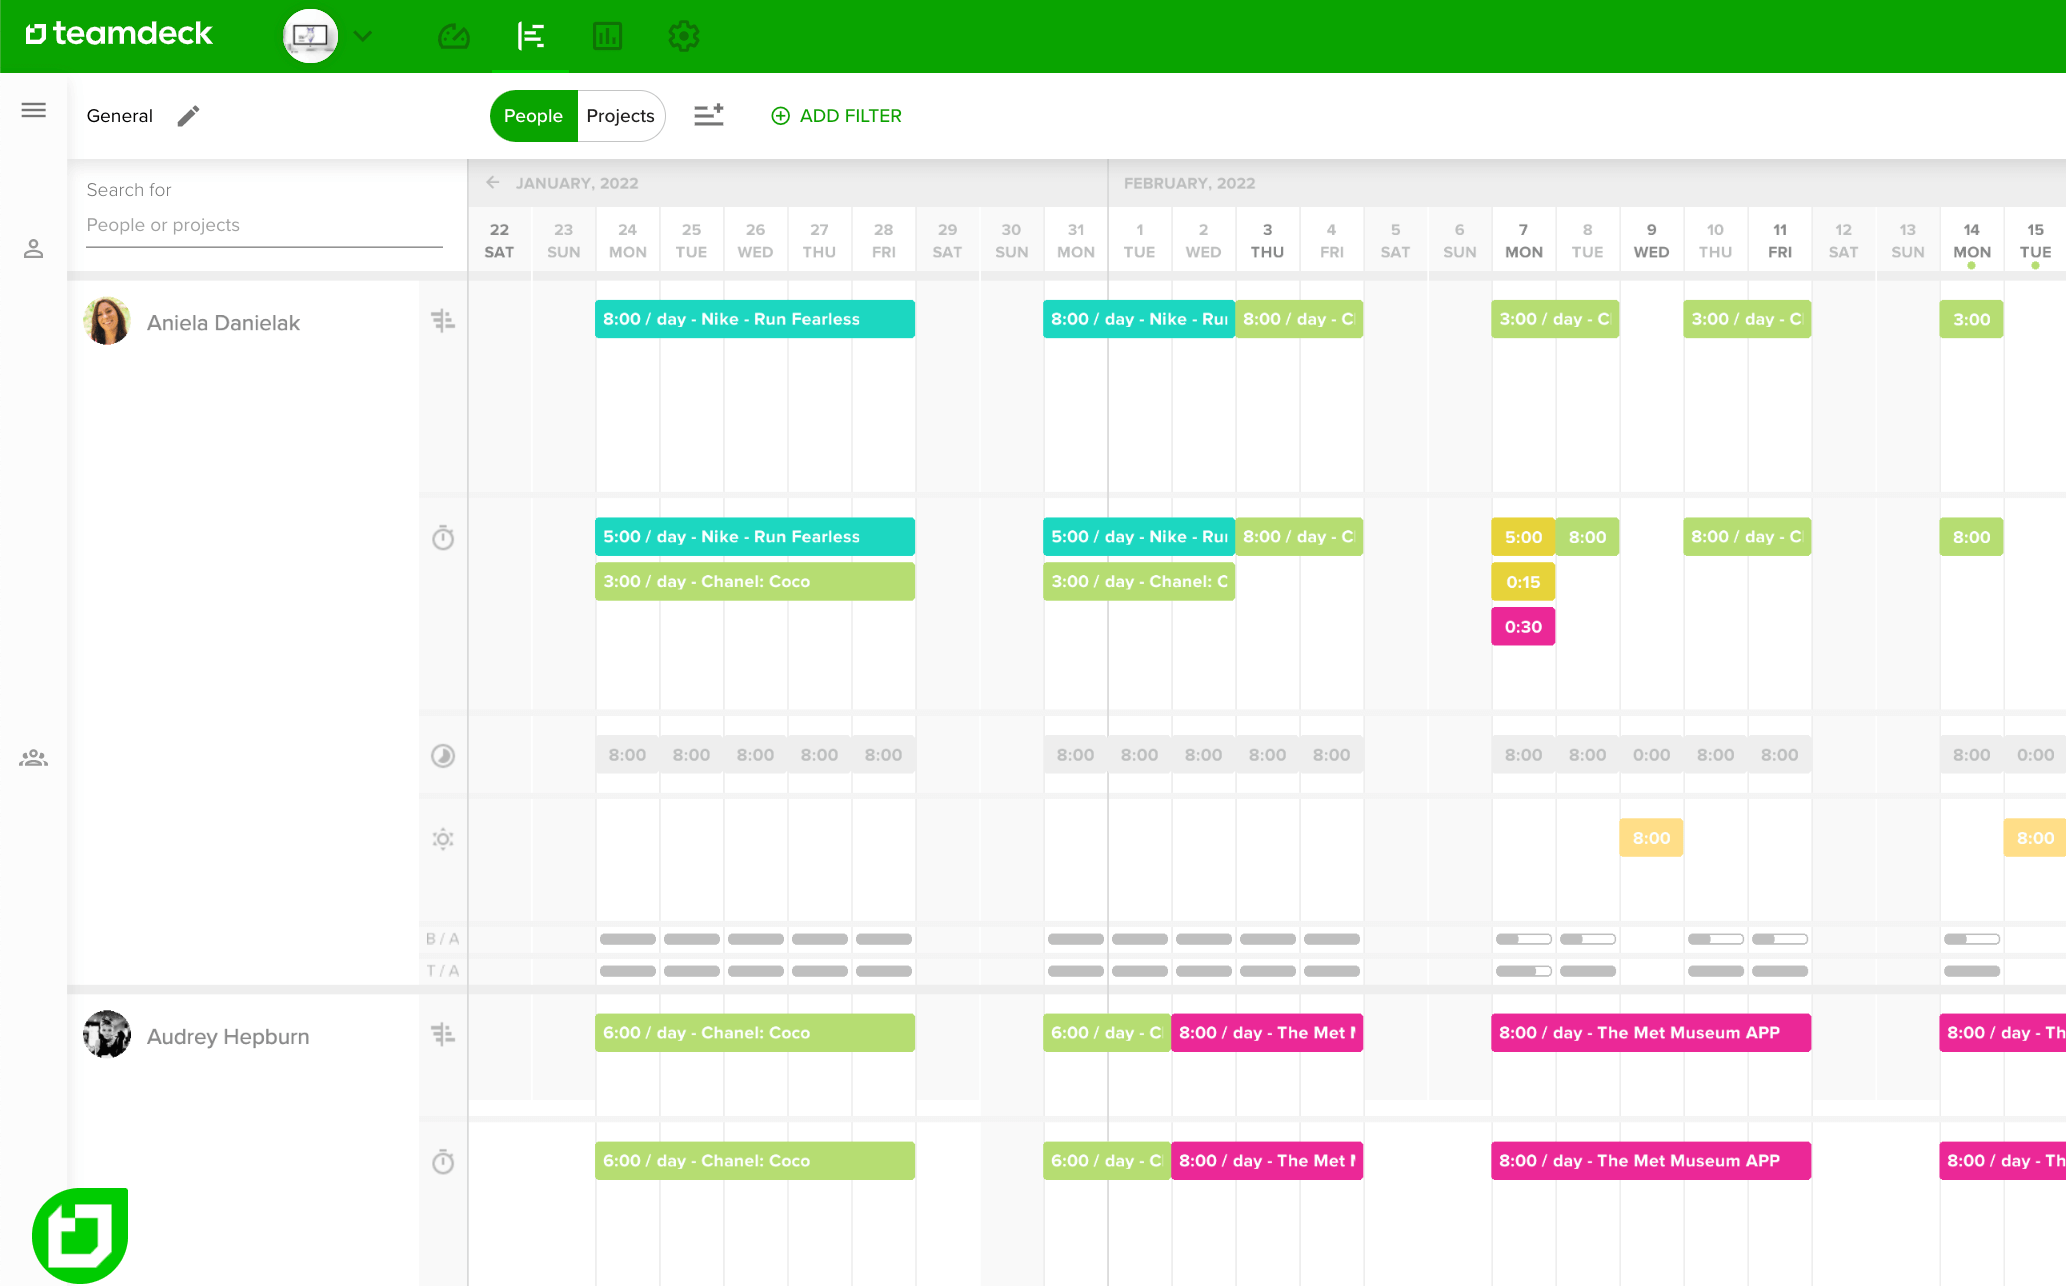Open the calendar timeline view icon
The width and height of the screenshot is (2066, 1286).
[x=530, y=37]
